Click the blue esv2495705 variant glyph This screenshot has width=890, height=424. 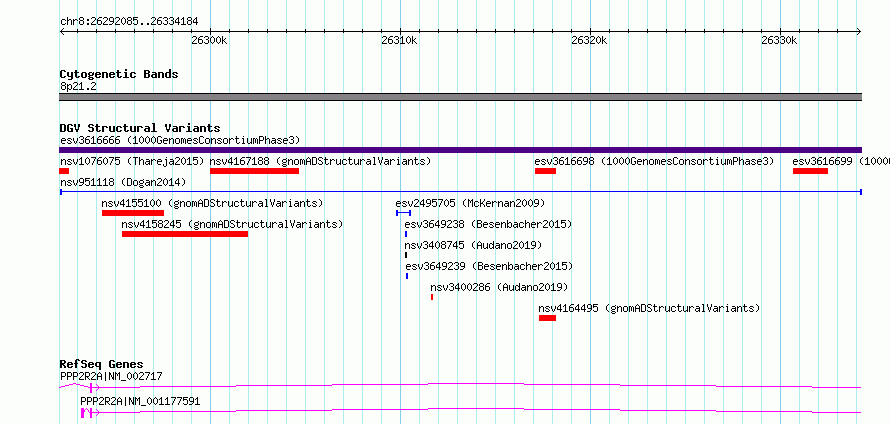click(x=403, y=213)
